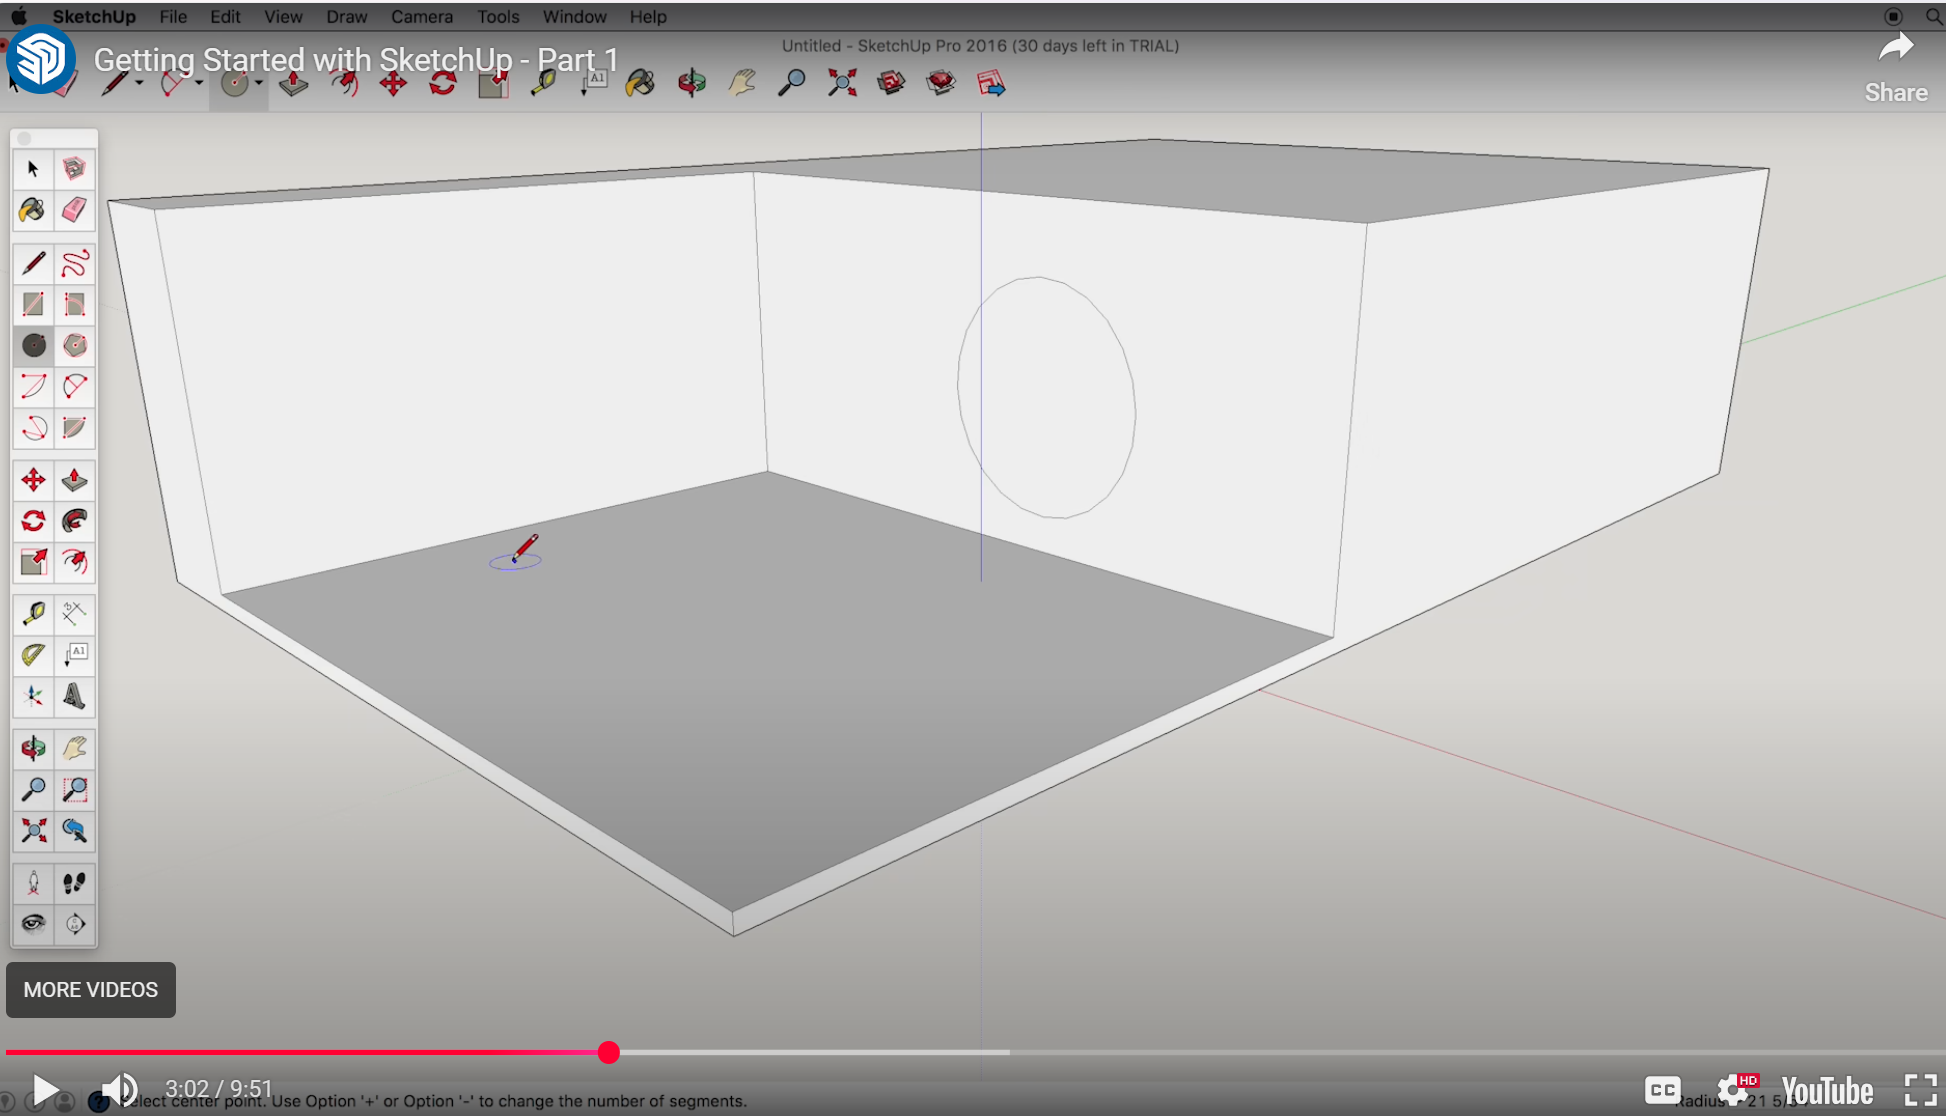Pick the Section Plane tool
The image size is (1946, 1116).
[x=74, y=923]
